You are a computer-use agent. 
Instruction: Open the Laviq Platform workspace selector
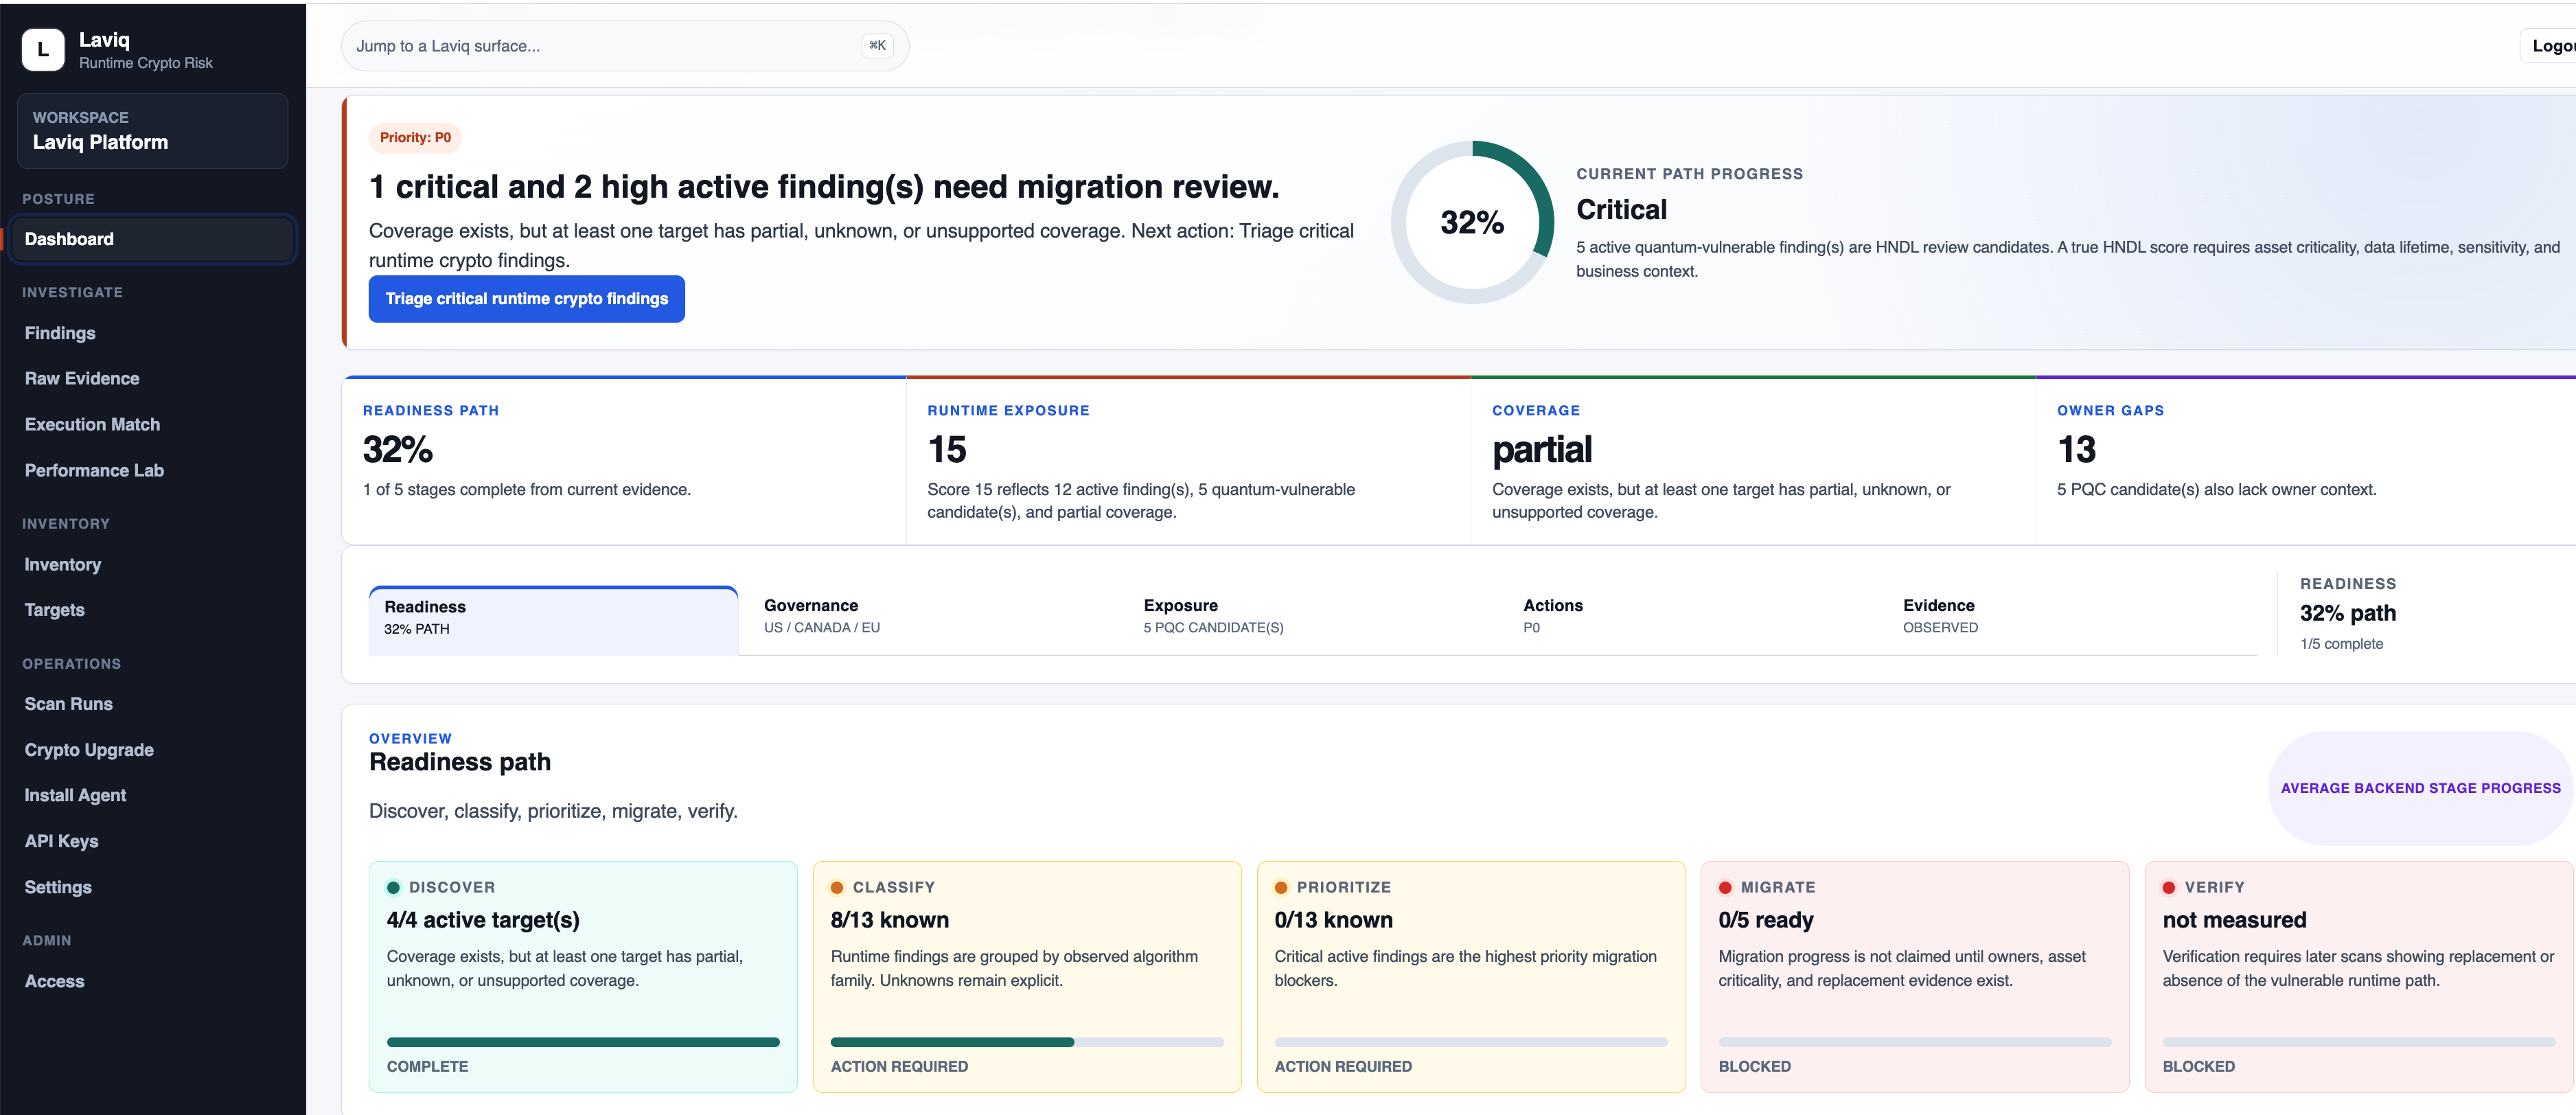(x=152, y=131)
